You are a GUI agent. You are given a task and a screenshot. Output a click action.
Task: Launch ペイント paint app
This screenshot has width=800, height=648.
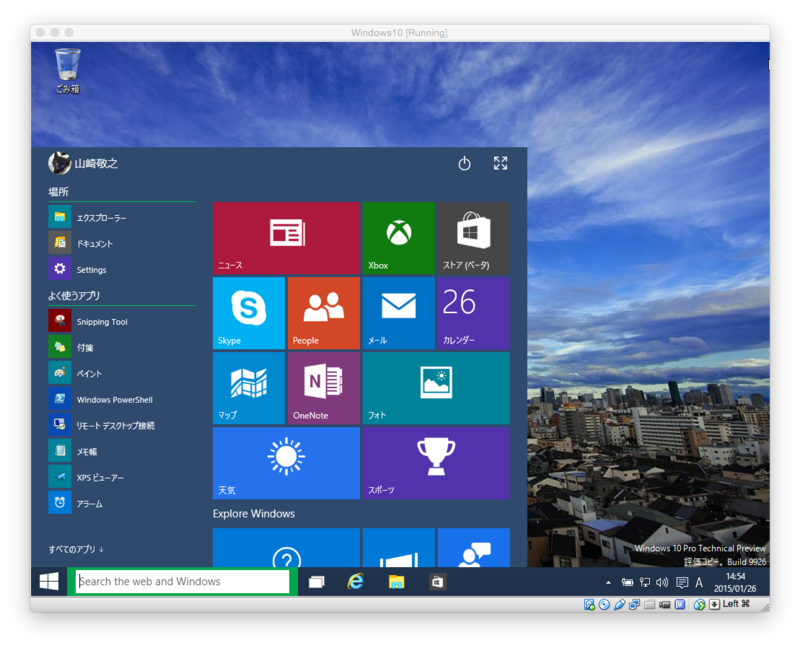tap(121, 373)
